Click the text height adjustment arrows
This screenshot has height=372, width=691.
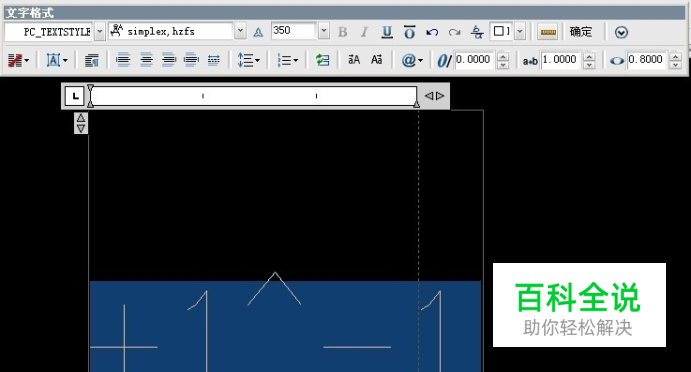click(x=81, y=123)
